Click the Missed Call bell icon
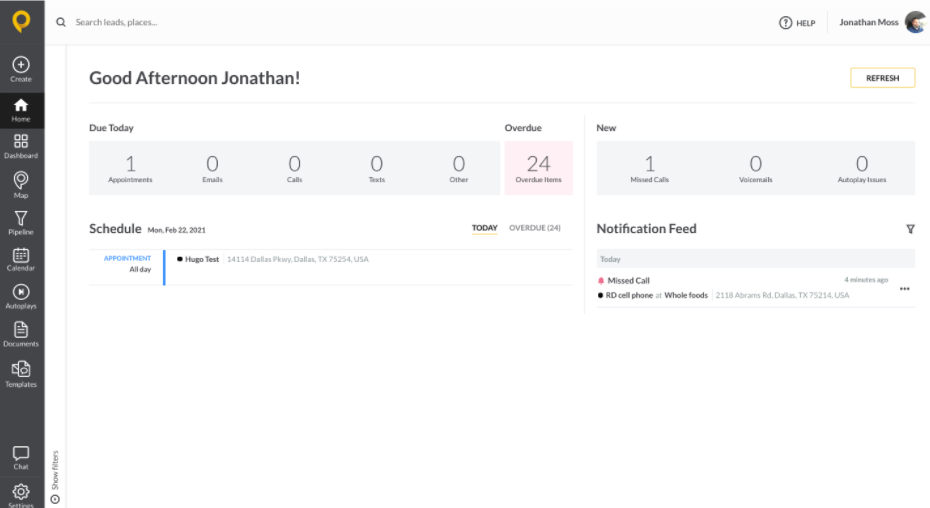Screen dimensions: 930x508 coord(601,281)
